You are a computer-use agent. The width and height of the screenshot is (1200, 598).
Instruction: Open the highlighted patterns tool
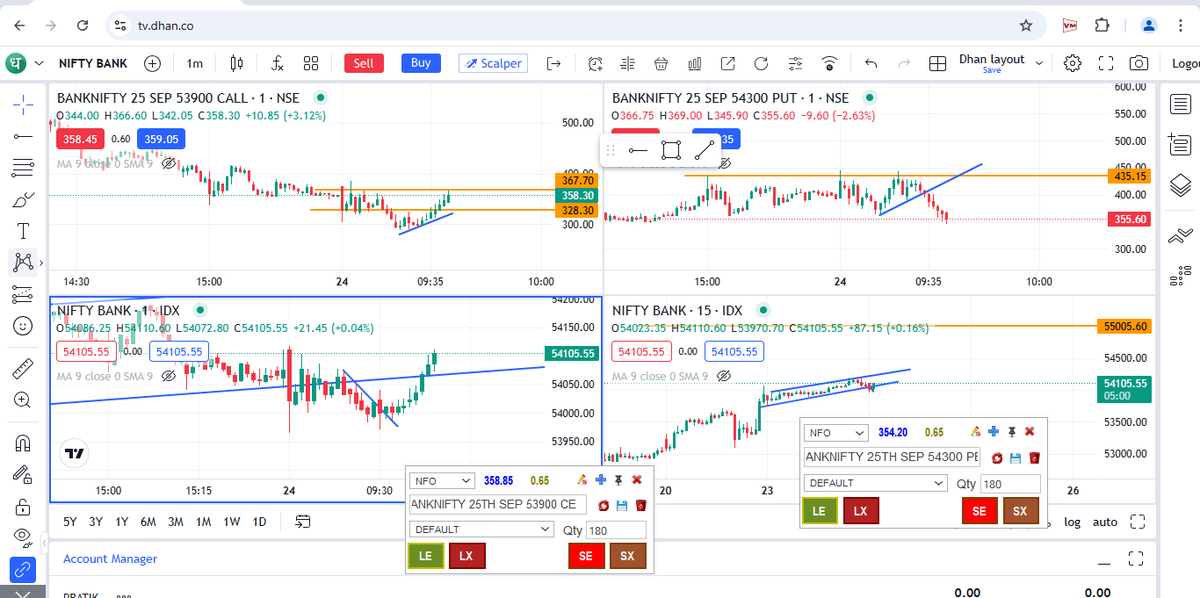pyautogui.click(x=23, y=262)
